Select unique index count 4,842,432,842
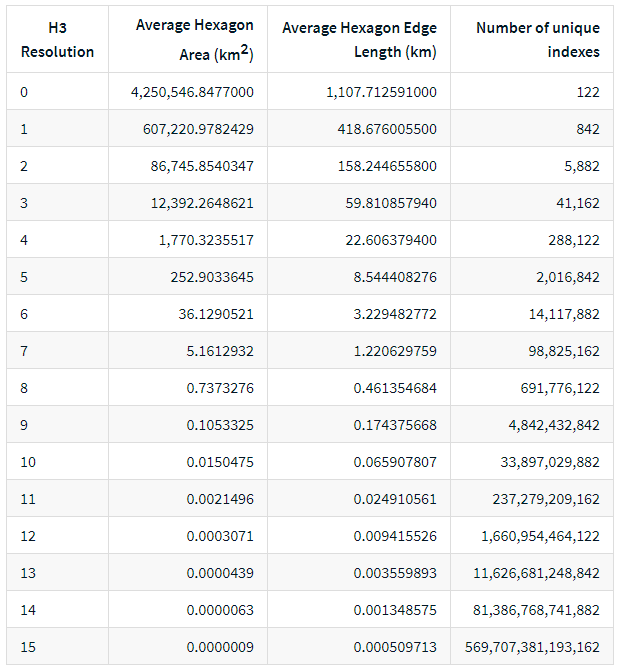Image resolution: width=619 pixels, height=668 pixels. 554,426
